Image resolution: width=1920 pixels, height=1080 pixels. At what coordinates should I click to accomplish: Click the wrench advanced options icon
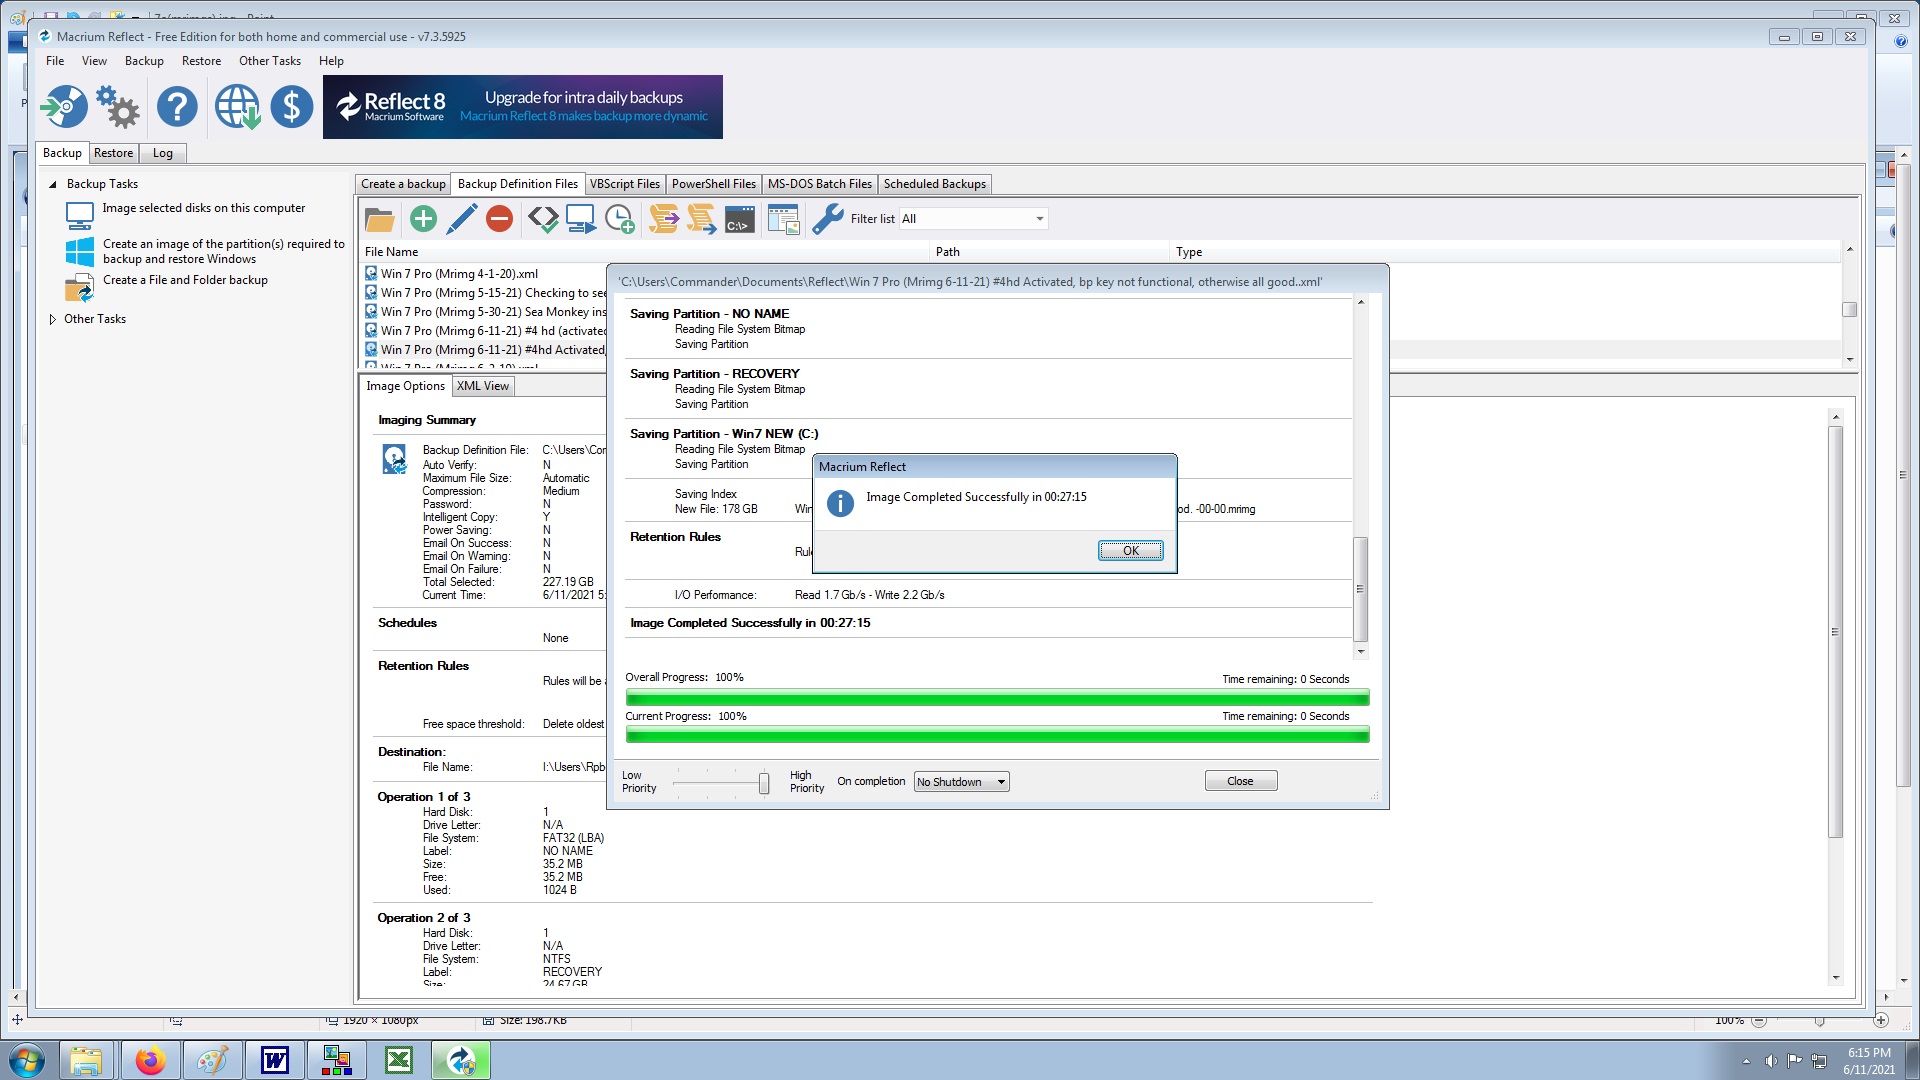[827, 218]
